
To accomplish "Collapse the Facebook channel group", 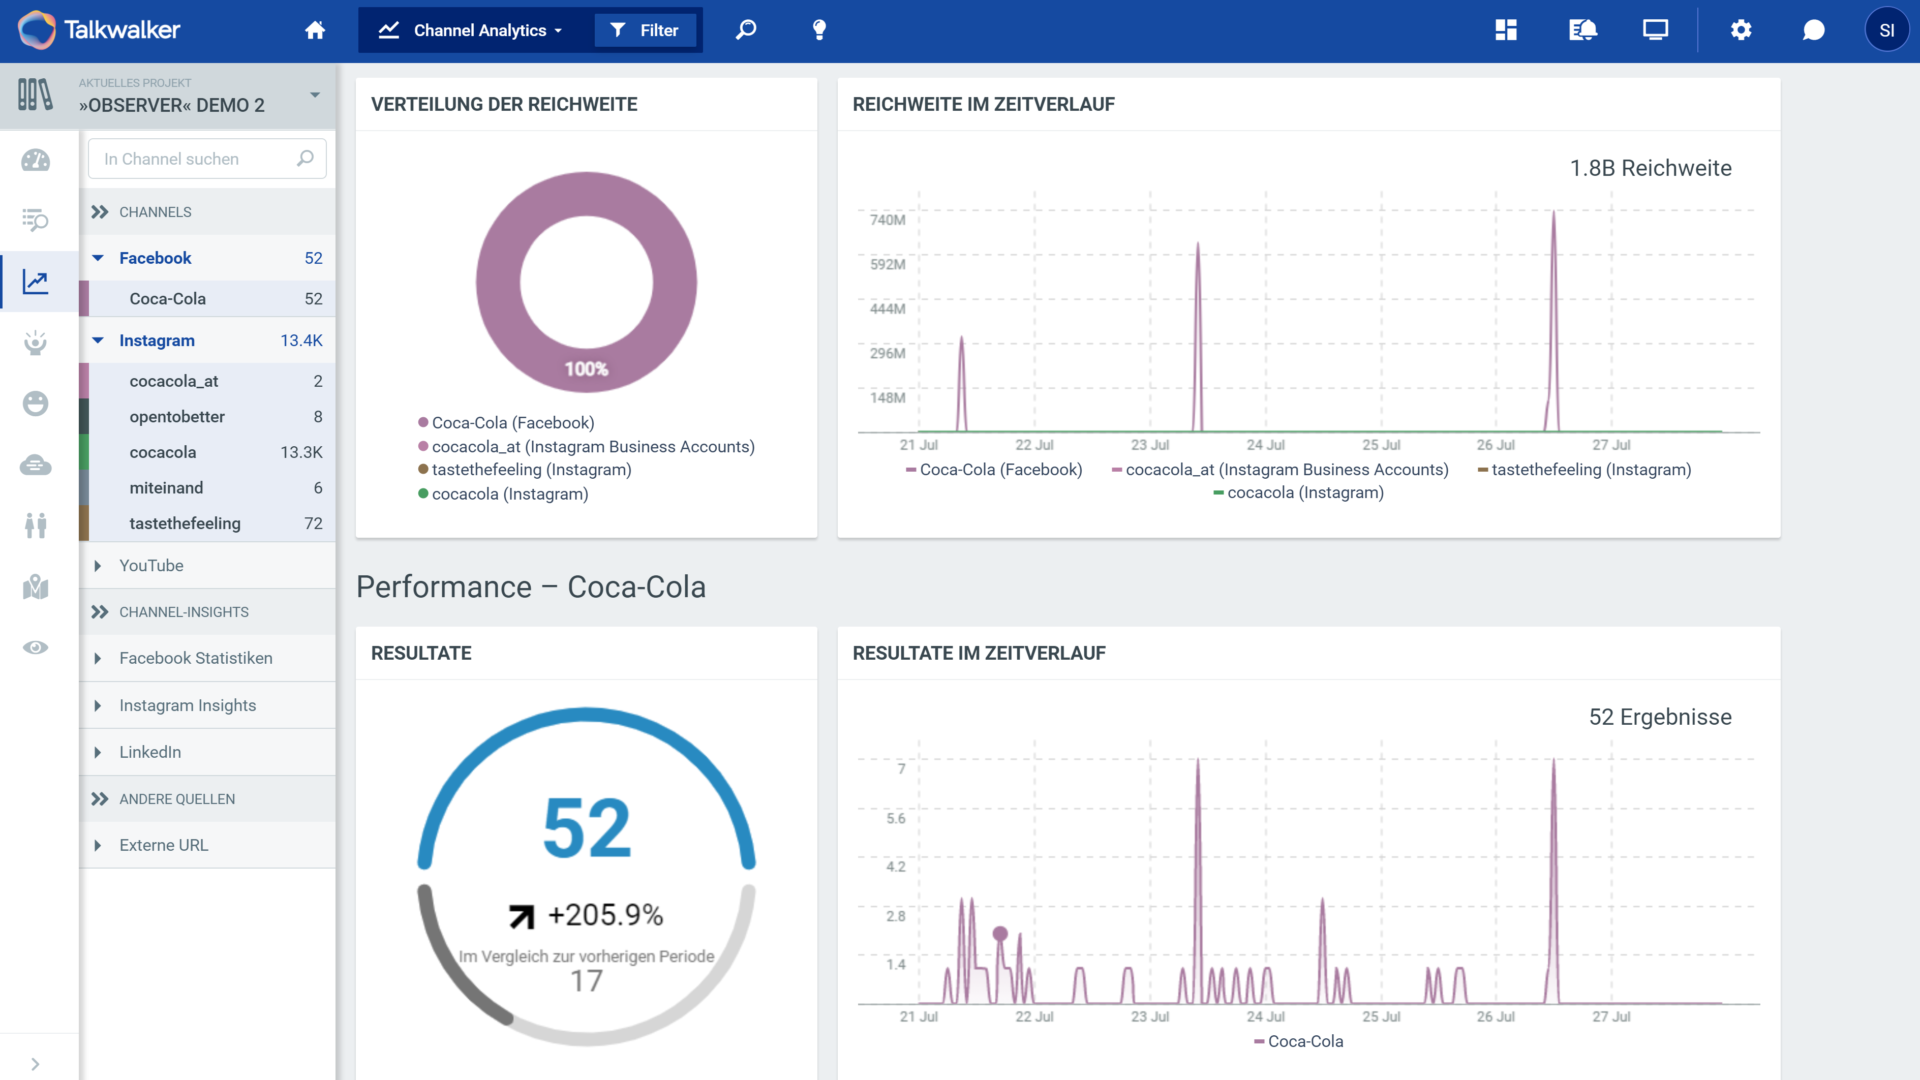I will pos(98,258).
